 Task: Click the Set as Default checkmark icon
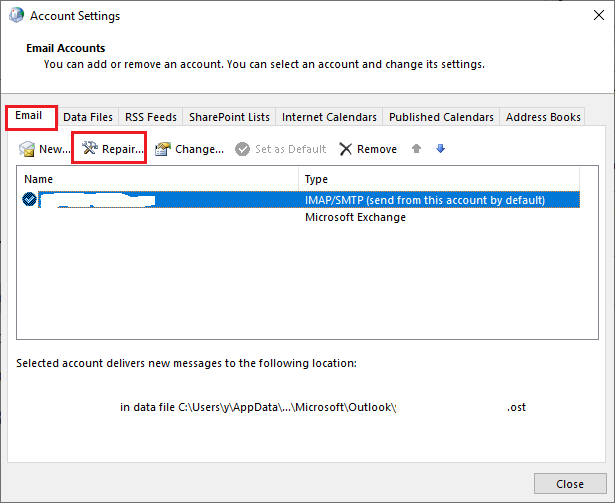pyautogui.click(x=242, y=149)
